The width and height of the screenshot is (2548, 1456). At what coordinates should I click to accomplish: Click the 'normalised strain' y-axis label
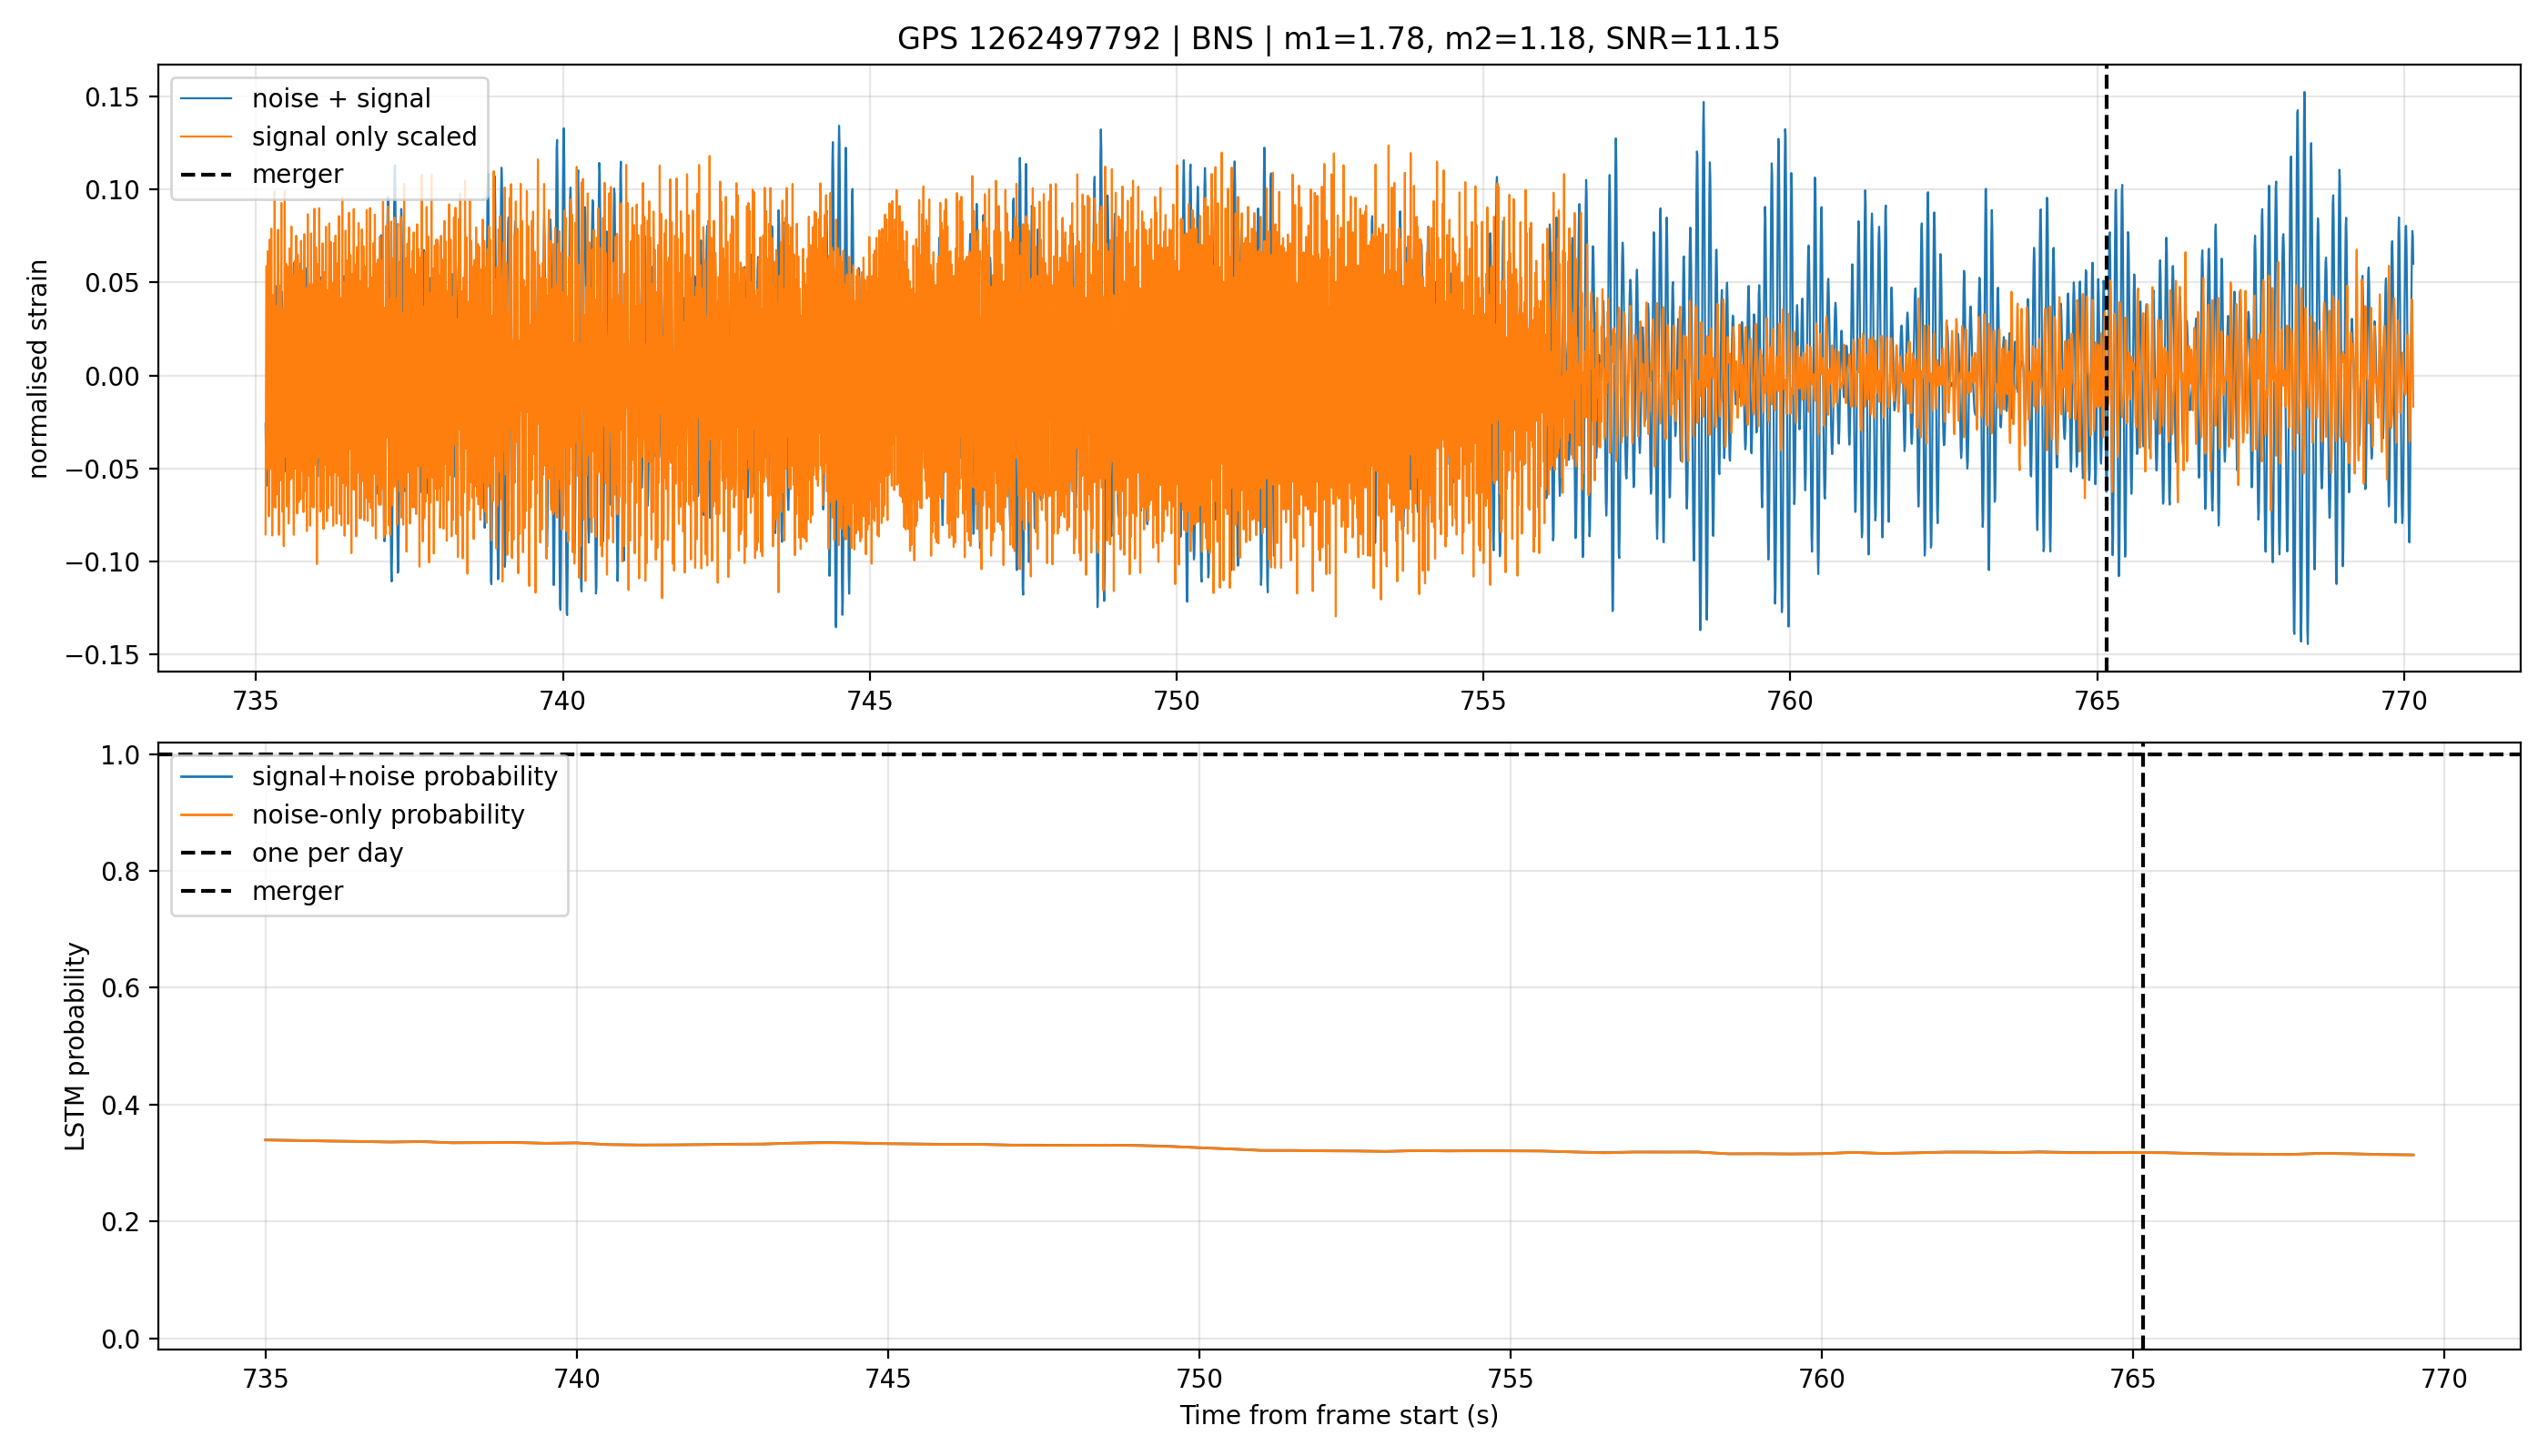click(x=38, y=369)
